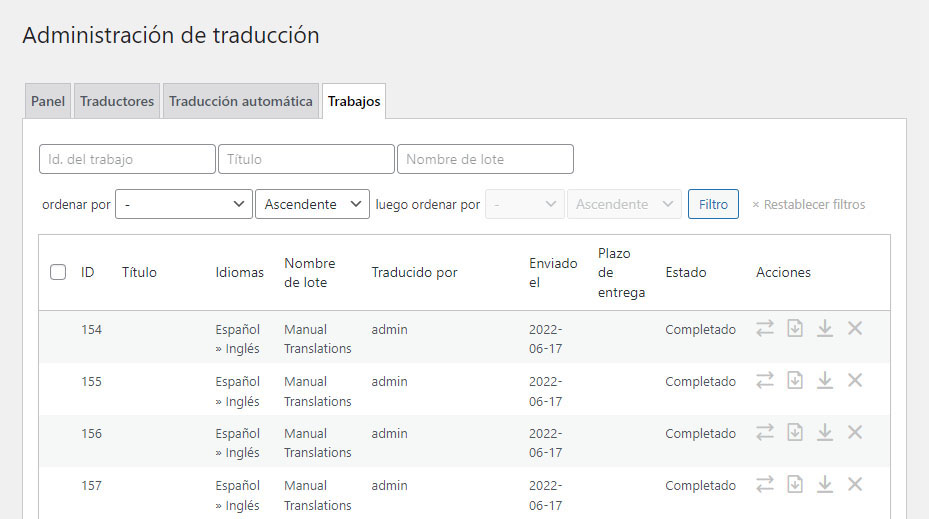The width and height of the screenshot is (929, 519).
Task: Click the swap arrows icon for job 157
Action: [x=765, y=485]
